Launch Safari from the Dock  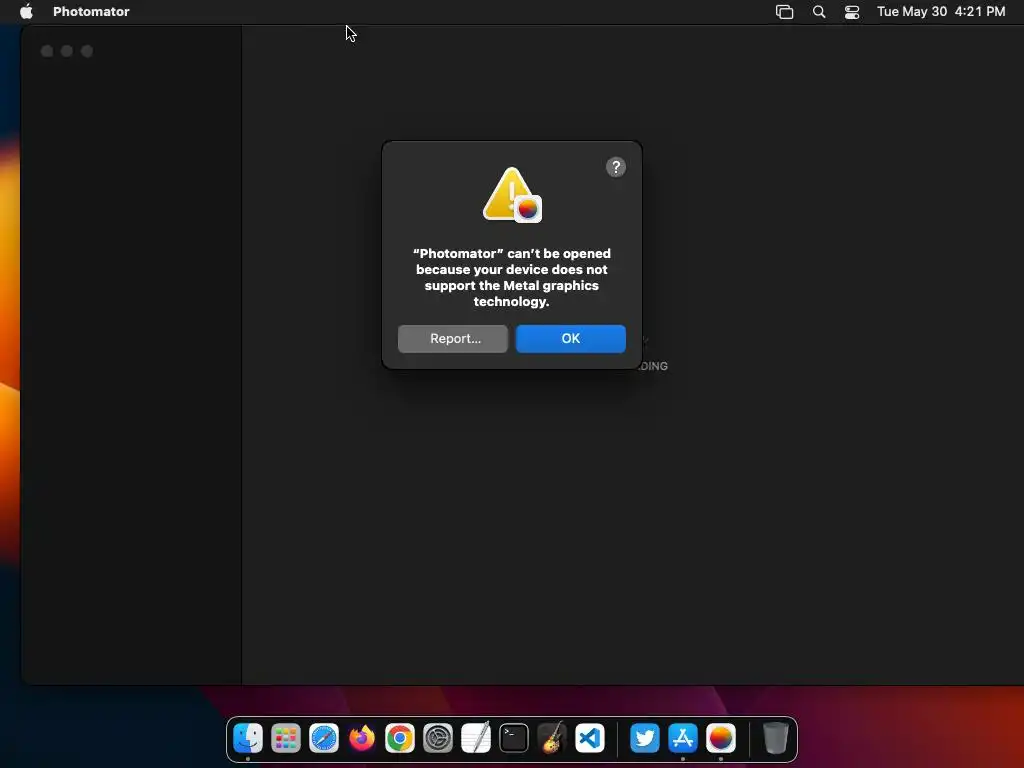[x=324, y=739]
